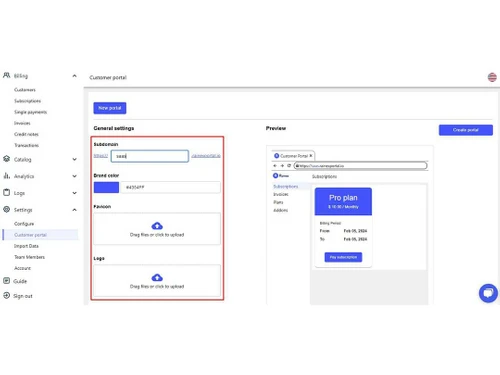Click the preview browser back arrow
This screenshot has height=375, width=500.
(x=275, y=166)
